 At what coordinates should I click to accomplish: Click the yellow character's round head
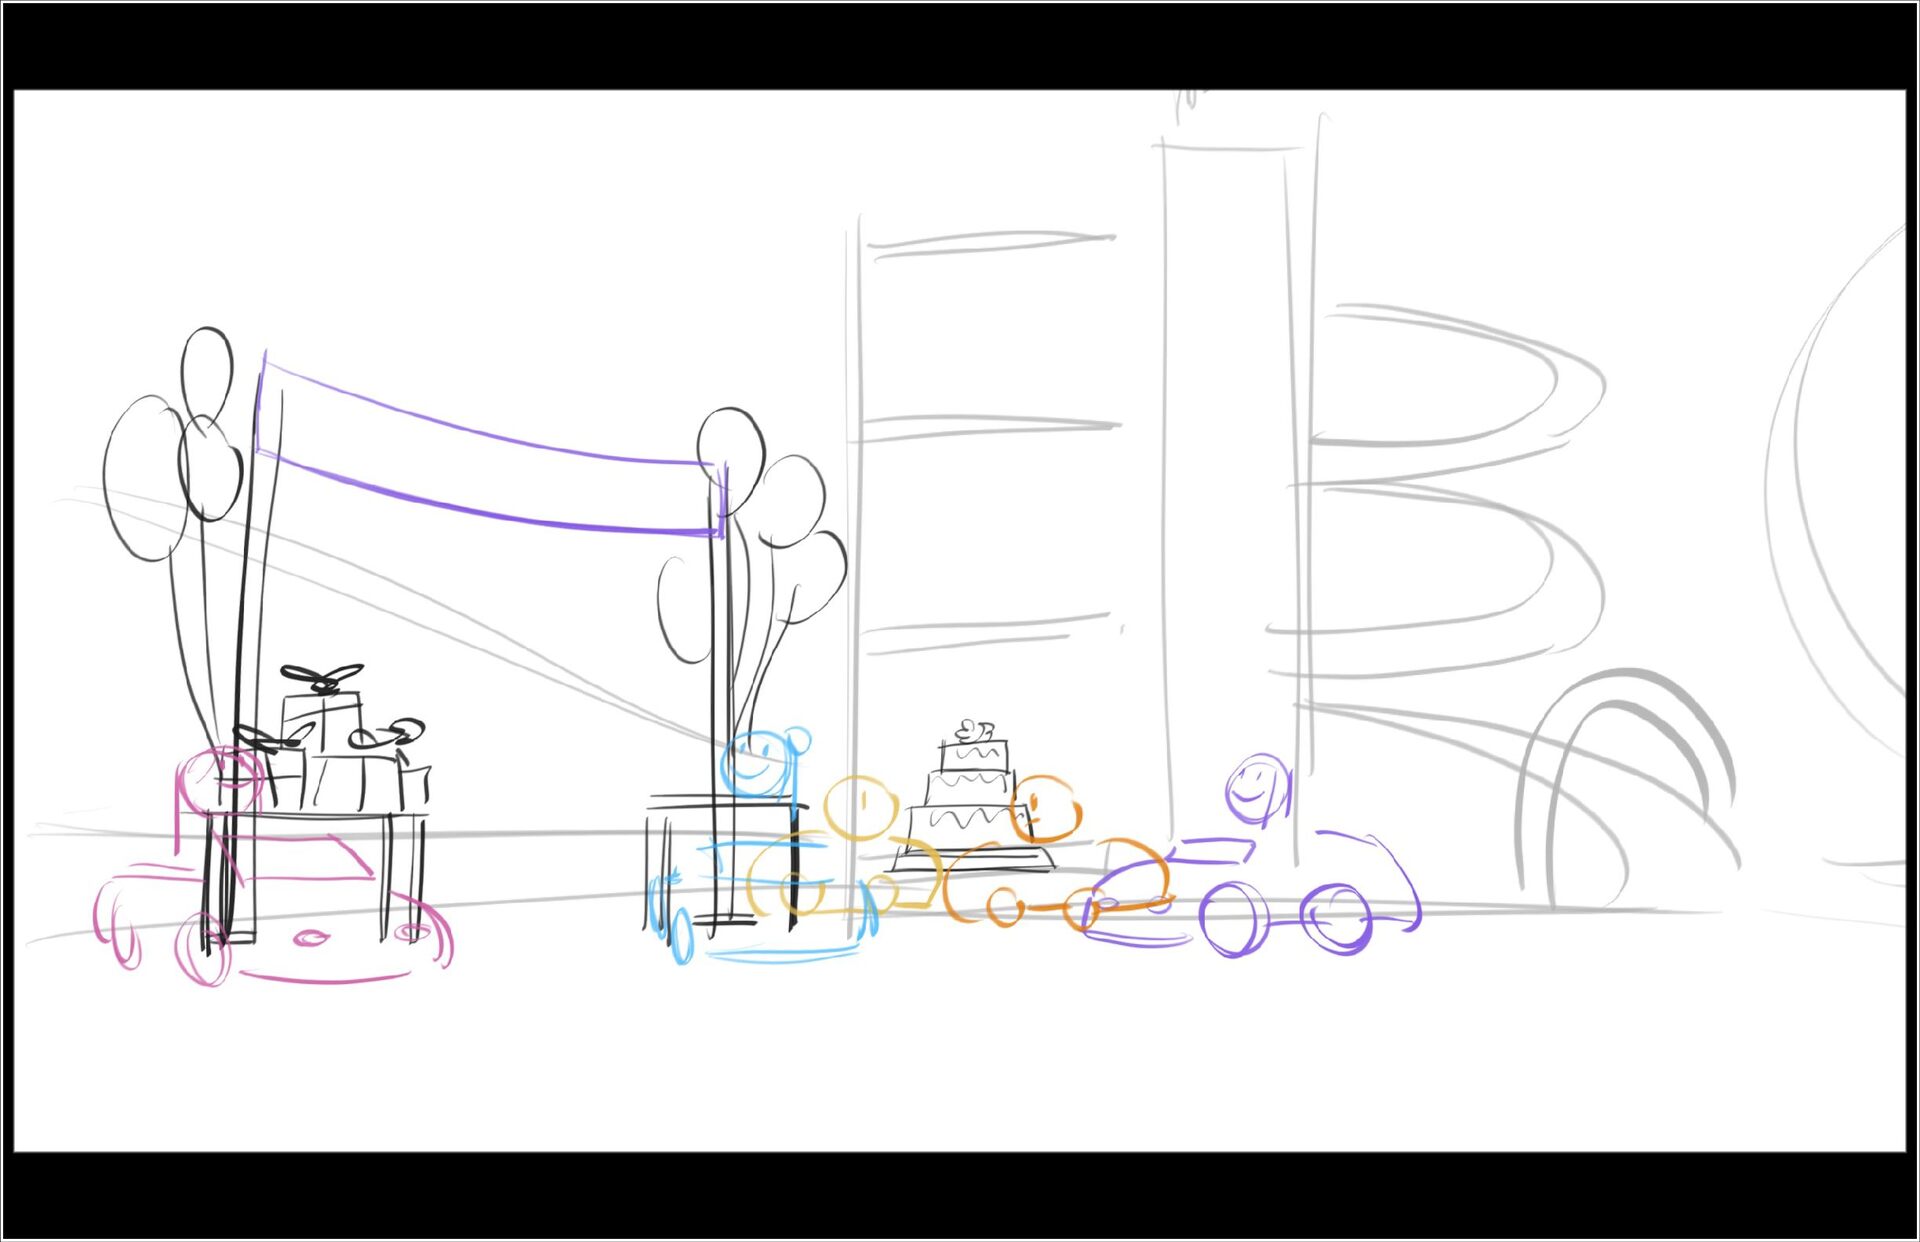tap(860, 806)
